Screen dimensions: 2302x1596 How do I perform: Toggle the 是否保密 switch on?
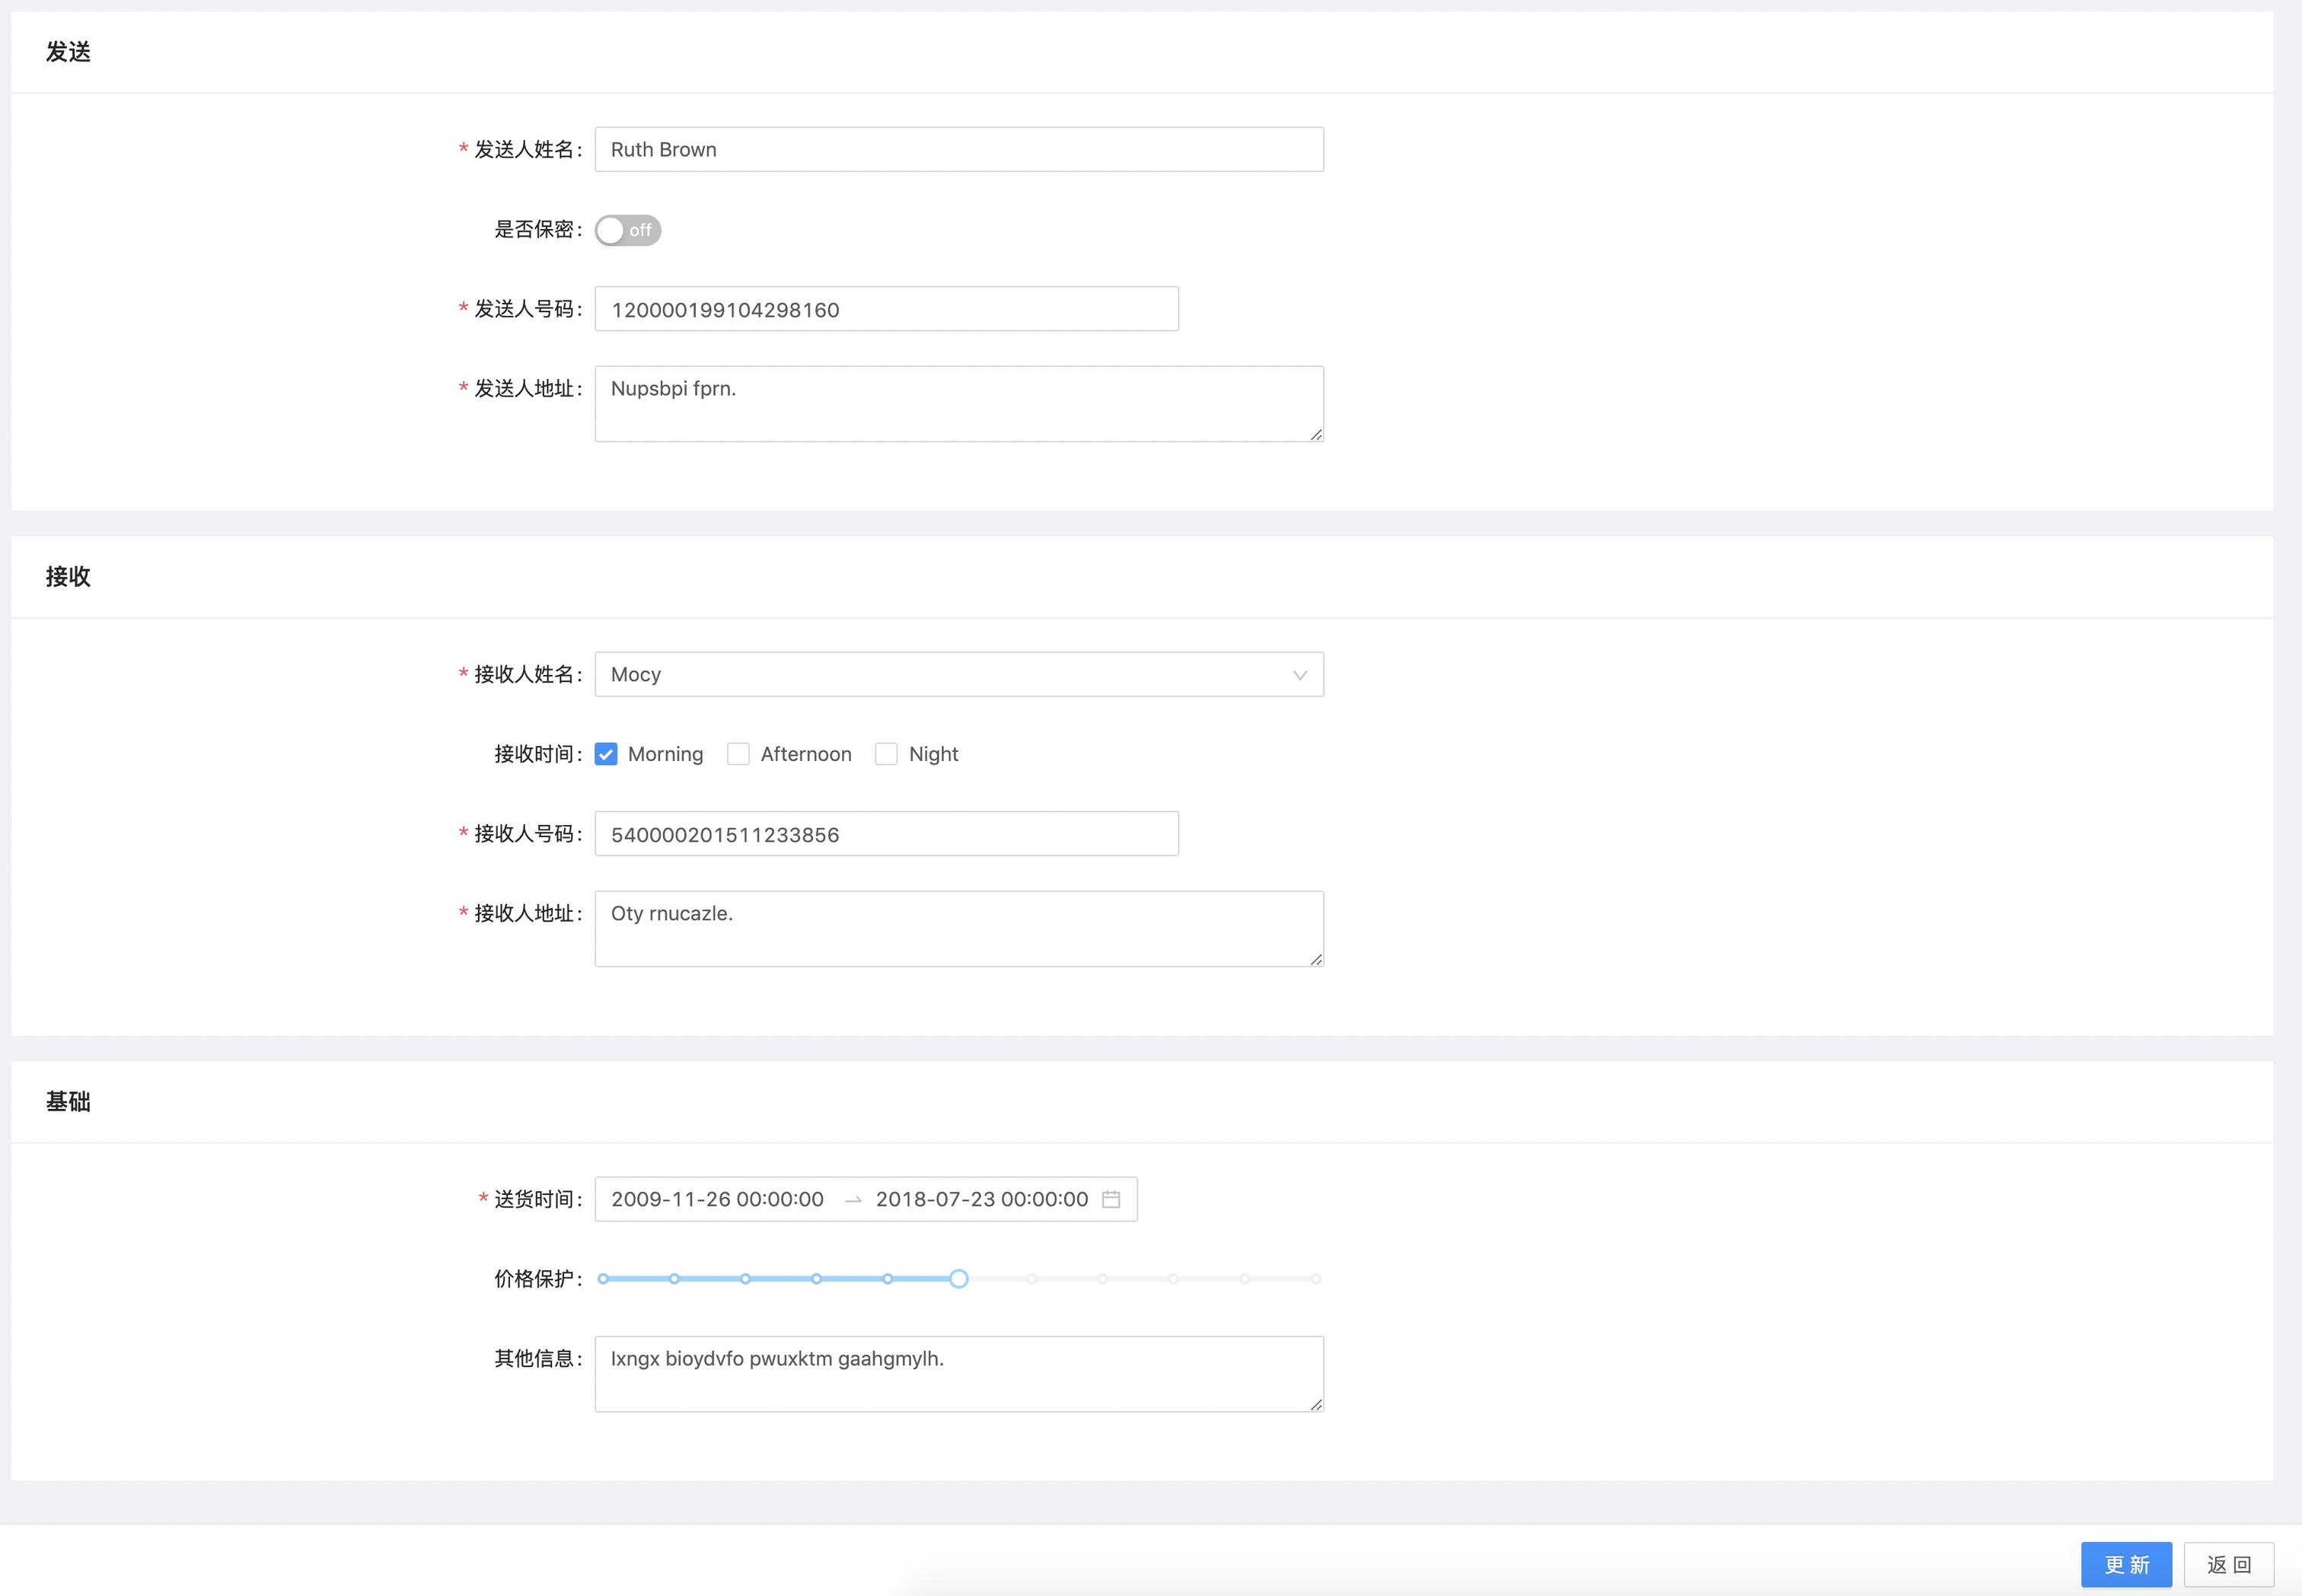pos(628,230)
